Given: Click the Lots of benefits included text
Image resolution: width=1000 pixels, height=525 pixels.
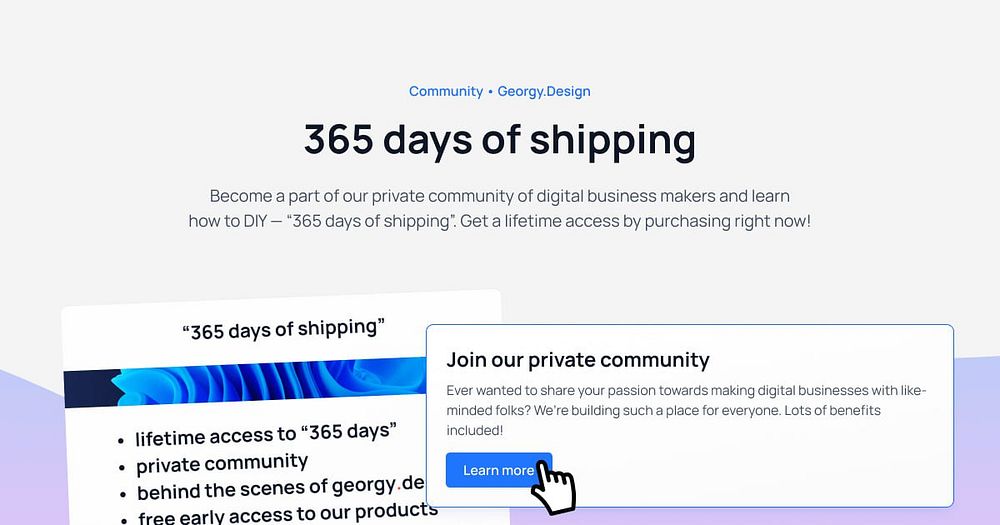Looking at the screenshot, I should click(x=663, y=420).
